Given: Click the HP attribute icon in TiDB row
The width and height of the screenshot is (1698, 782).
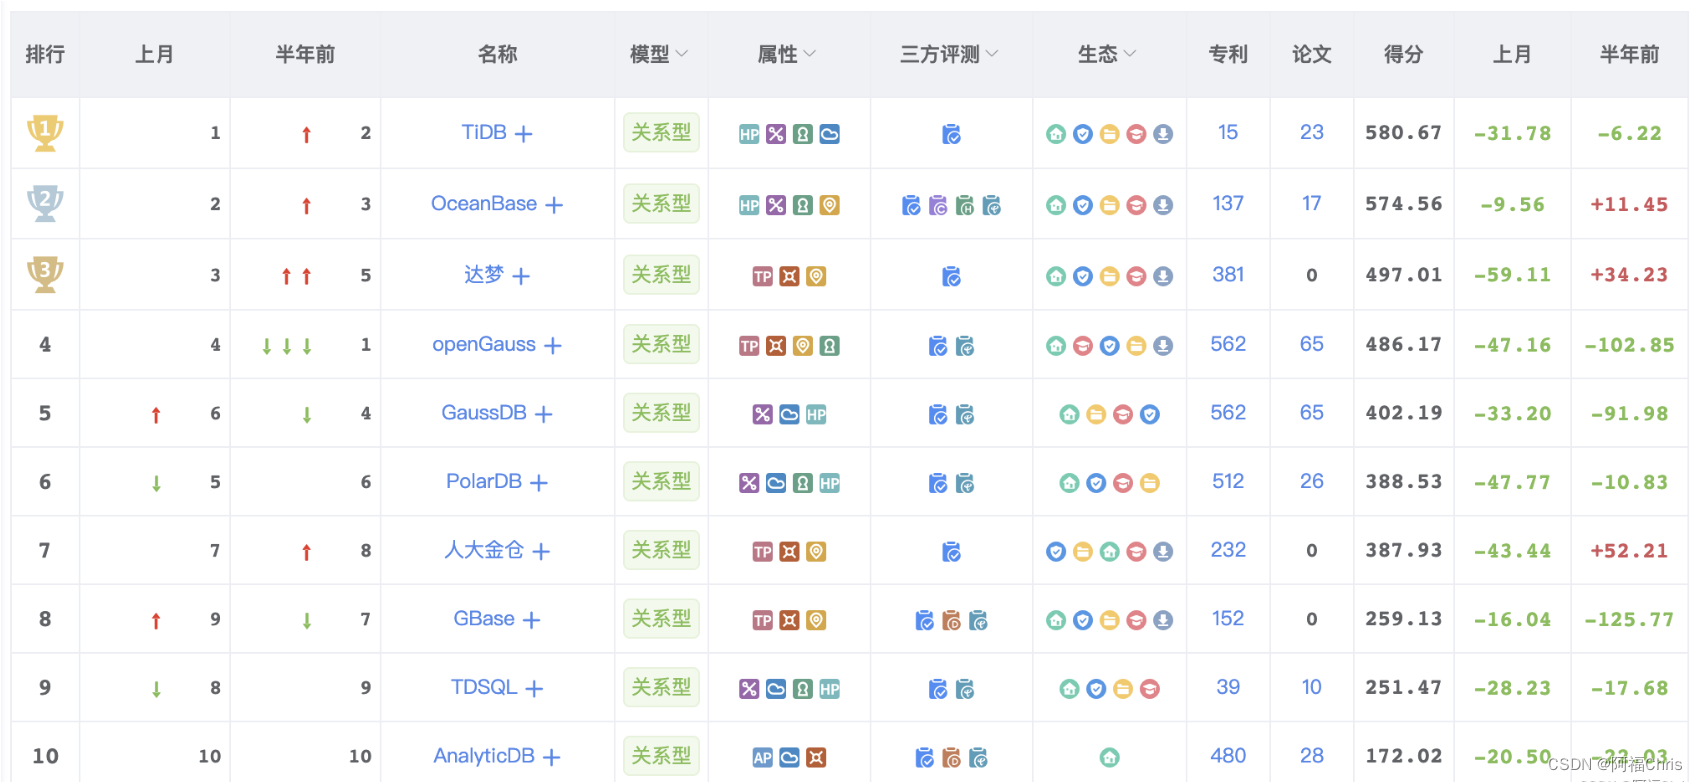Looking at the screenshot, I should [x=749, y=134].
